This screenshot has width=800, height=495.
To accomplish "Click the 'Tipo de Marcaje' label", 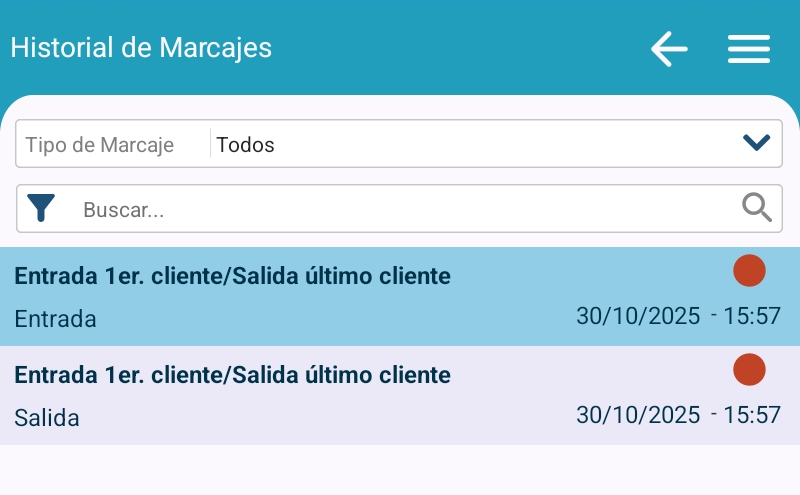I will point(100,145).
